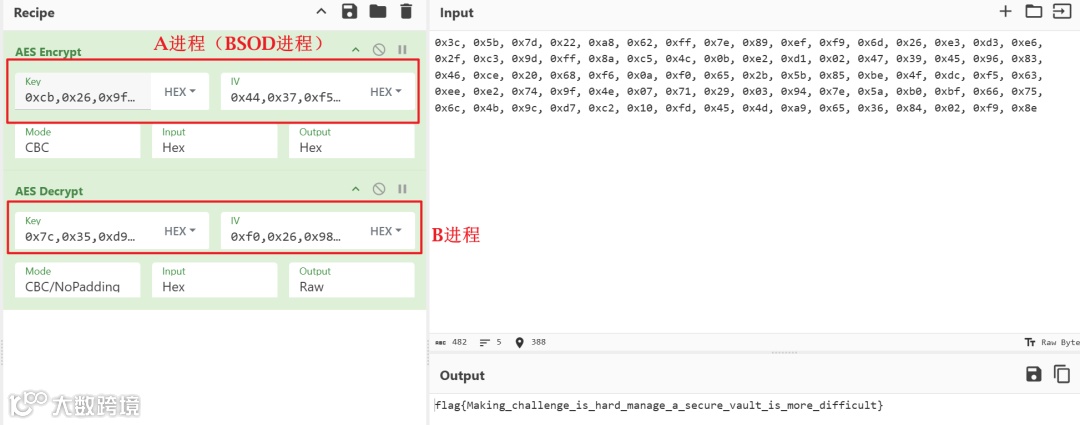Set a breakpoint on AES Decrypt
Image resolution: width=1080 pixels, height=425 pixels.
pyautogui.click(x=402, y=189)
